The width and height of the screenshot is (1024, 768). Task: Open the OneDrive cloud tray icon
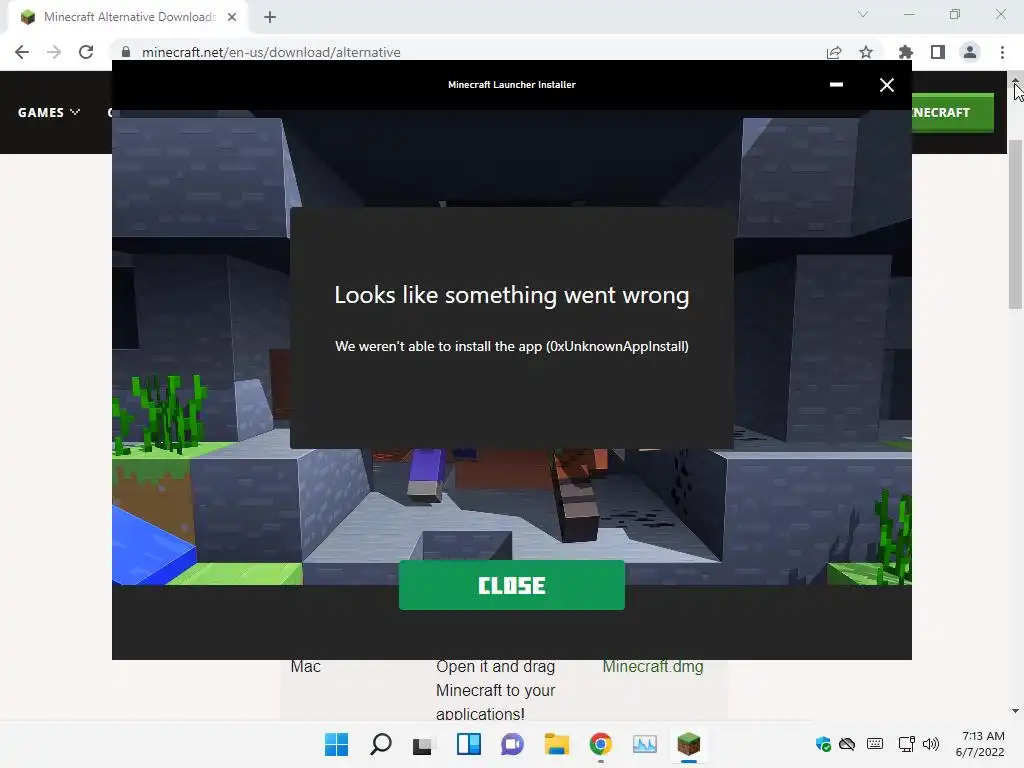coord(847,744)
